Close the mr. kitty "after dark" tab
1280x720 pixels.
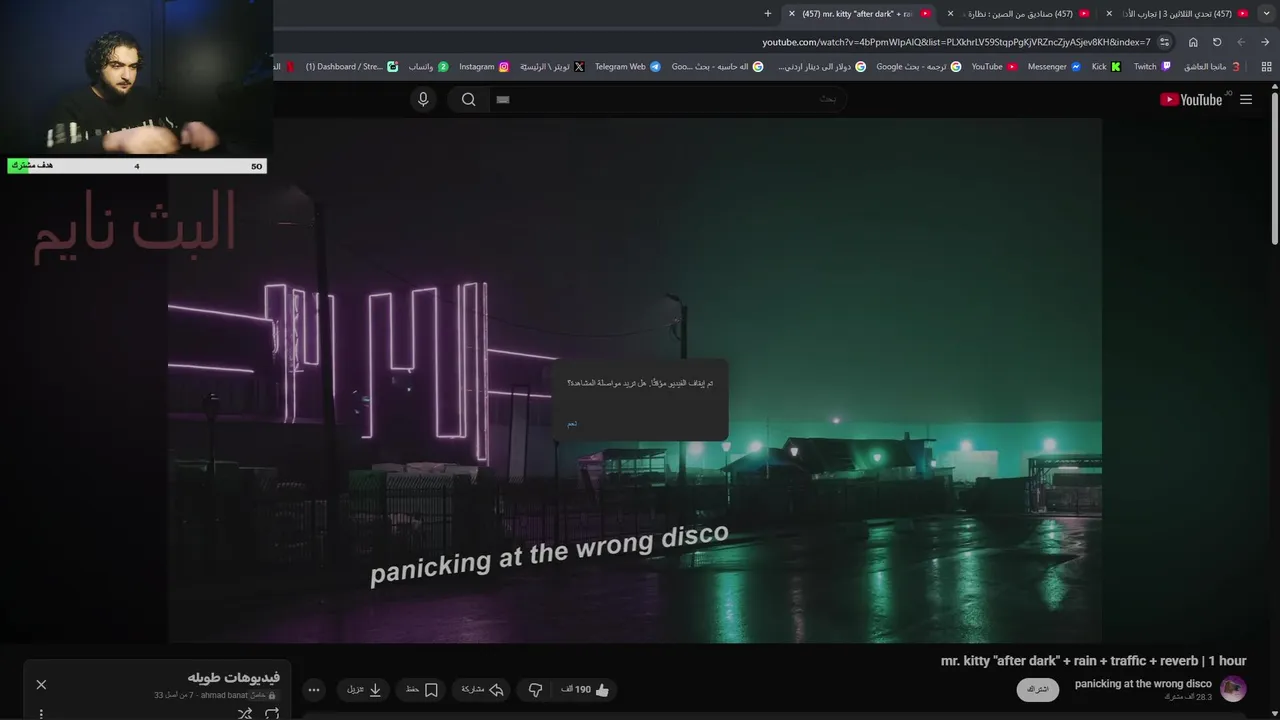(x=791, y=13)
